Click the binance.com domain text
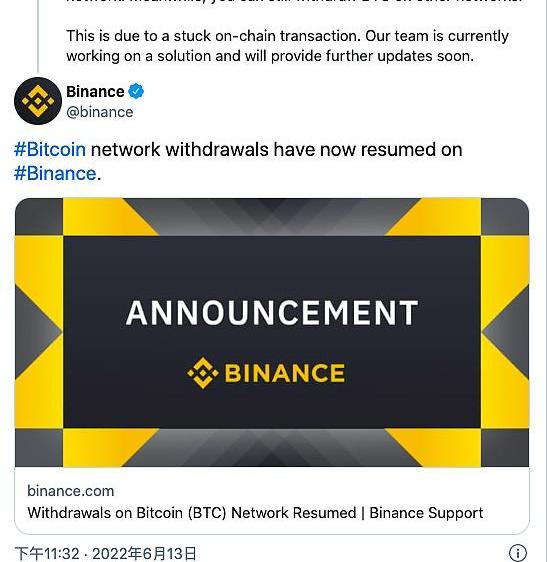The image size is (547, 562). coord(71,491)
